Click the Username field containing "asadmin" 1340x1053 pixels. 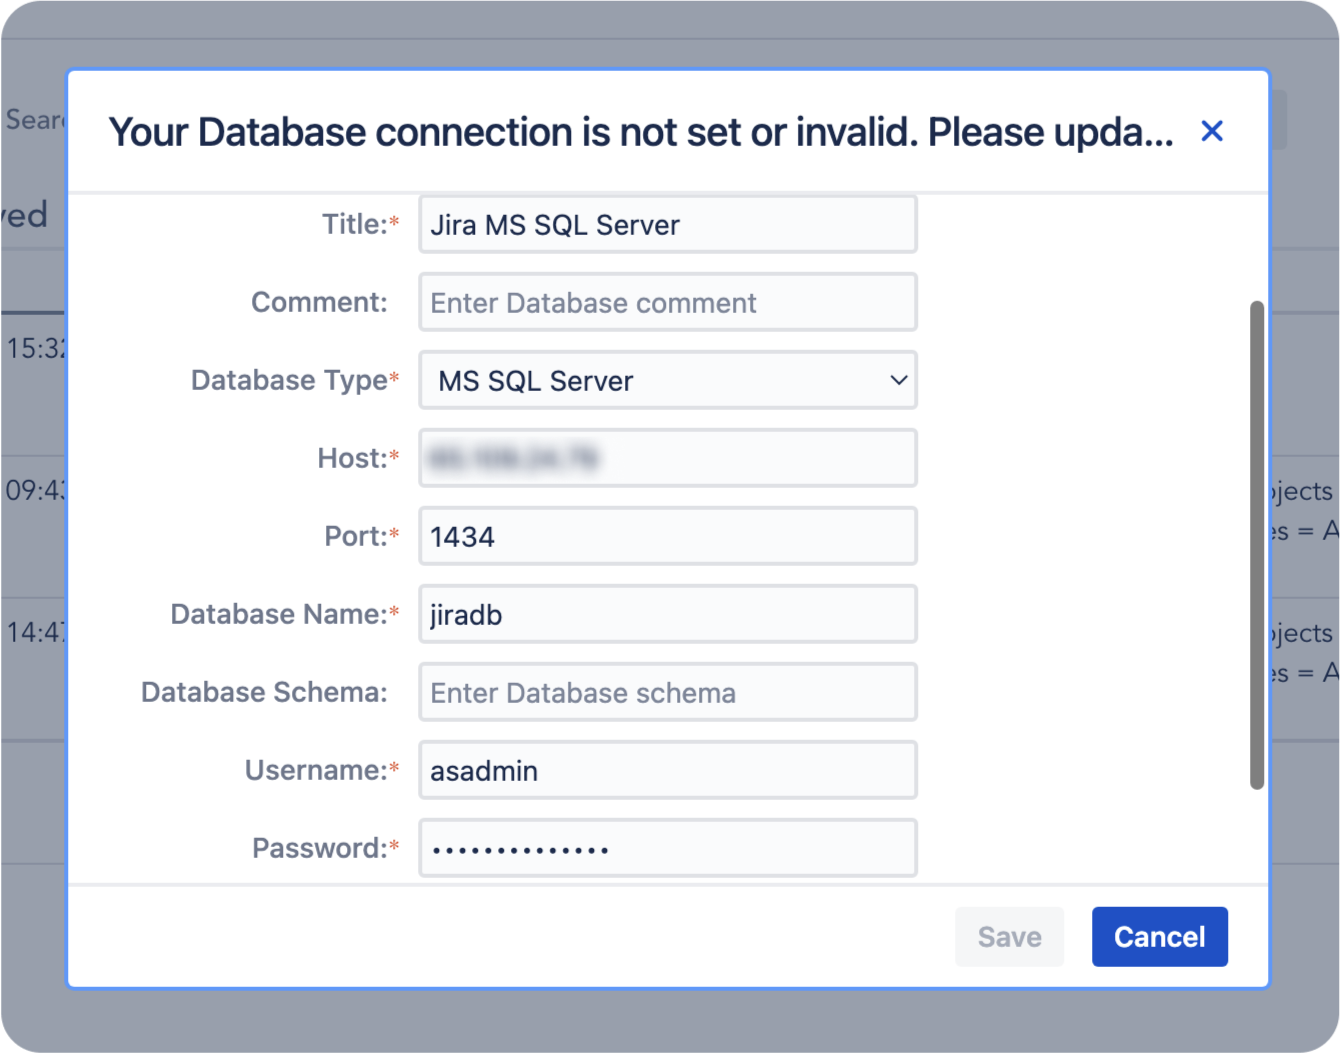click(668, 770)
